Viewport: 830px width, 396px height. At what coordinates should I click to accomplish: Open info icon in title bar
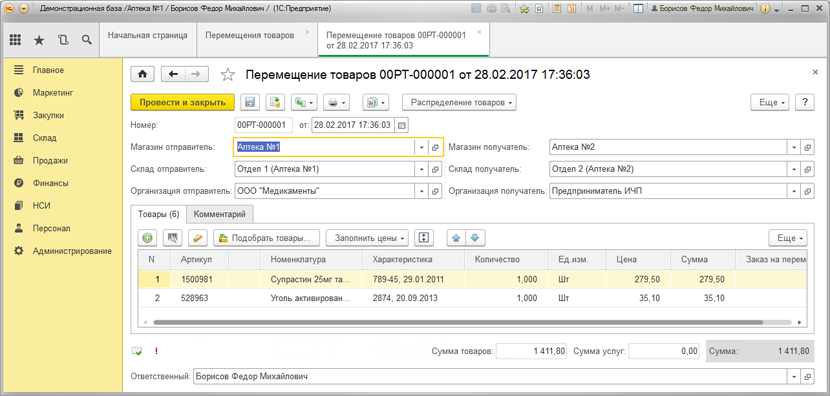click(765, 8)
